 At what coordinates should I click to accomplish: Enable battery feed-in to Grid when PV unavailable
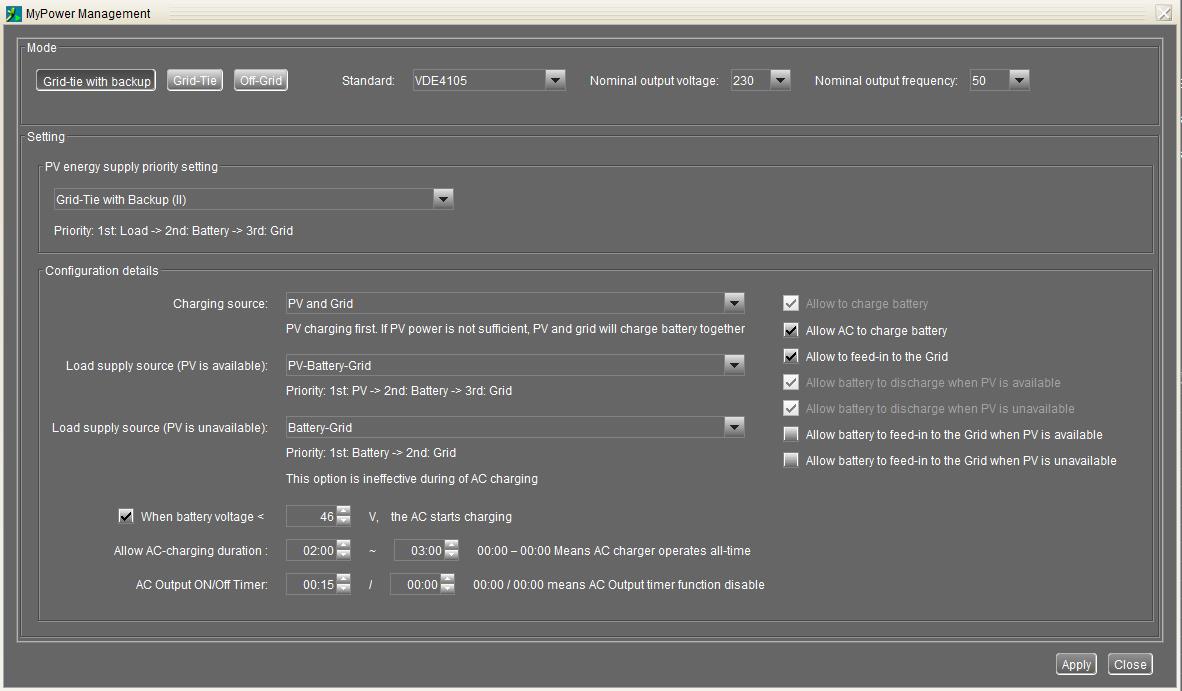[791, 460]
